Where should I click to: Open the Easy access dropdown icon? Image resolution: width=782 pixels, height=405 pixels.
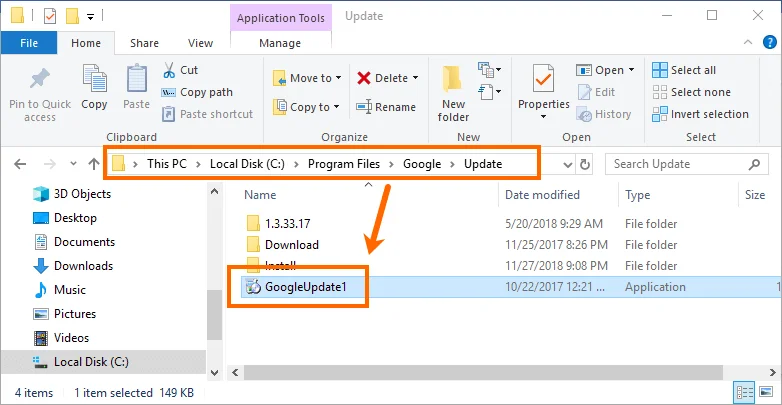coord(489,92)
